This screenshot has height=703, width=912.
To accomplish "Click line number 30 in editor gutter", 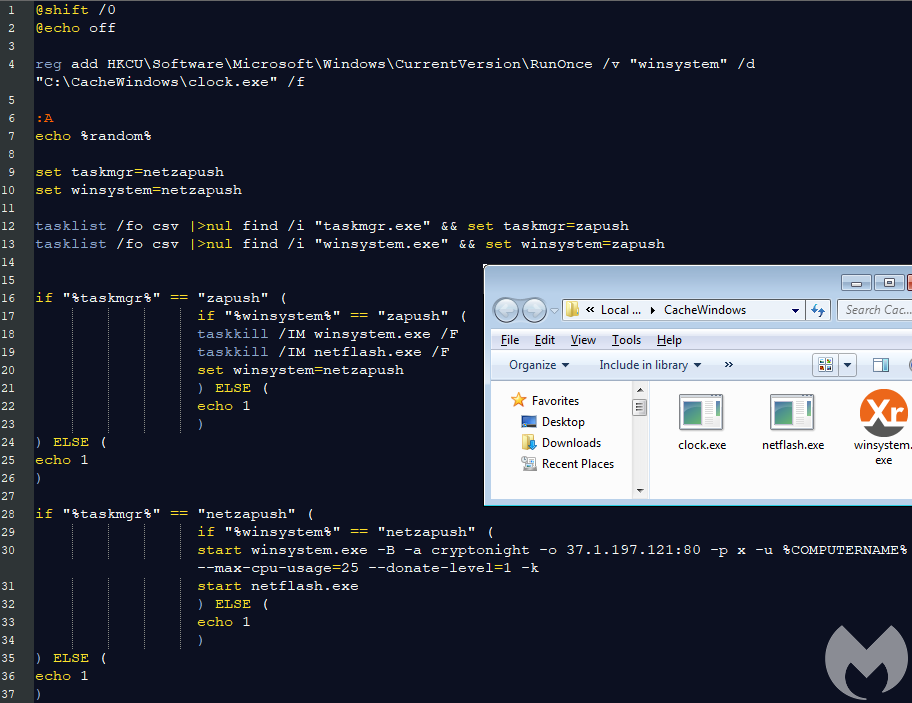I will (x=8, y=550).
